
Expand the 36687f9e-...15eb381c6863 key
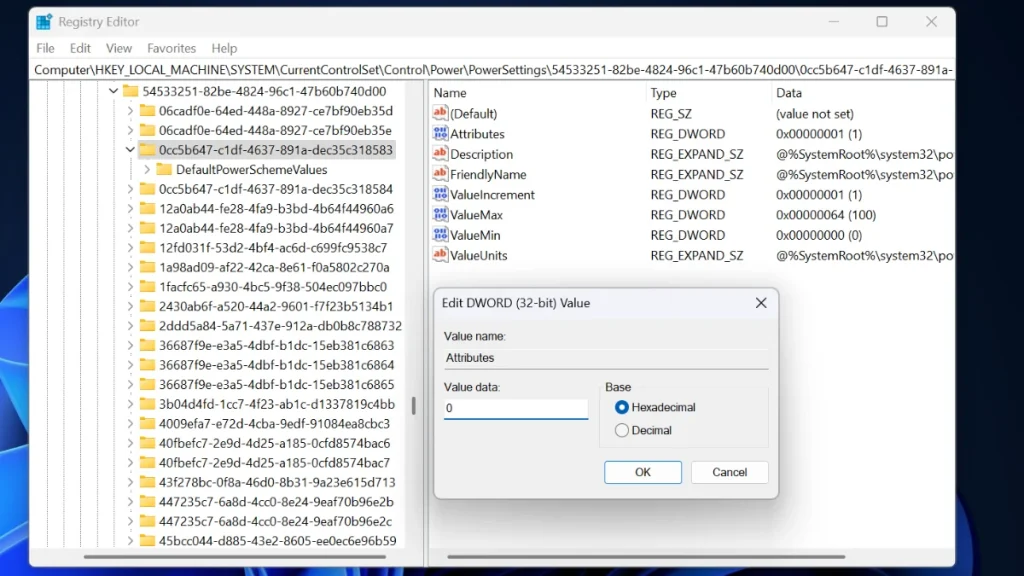click(x=130, y=345)
